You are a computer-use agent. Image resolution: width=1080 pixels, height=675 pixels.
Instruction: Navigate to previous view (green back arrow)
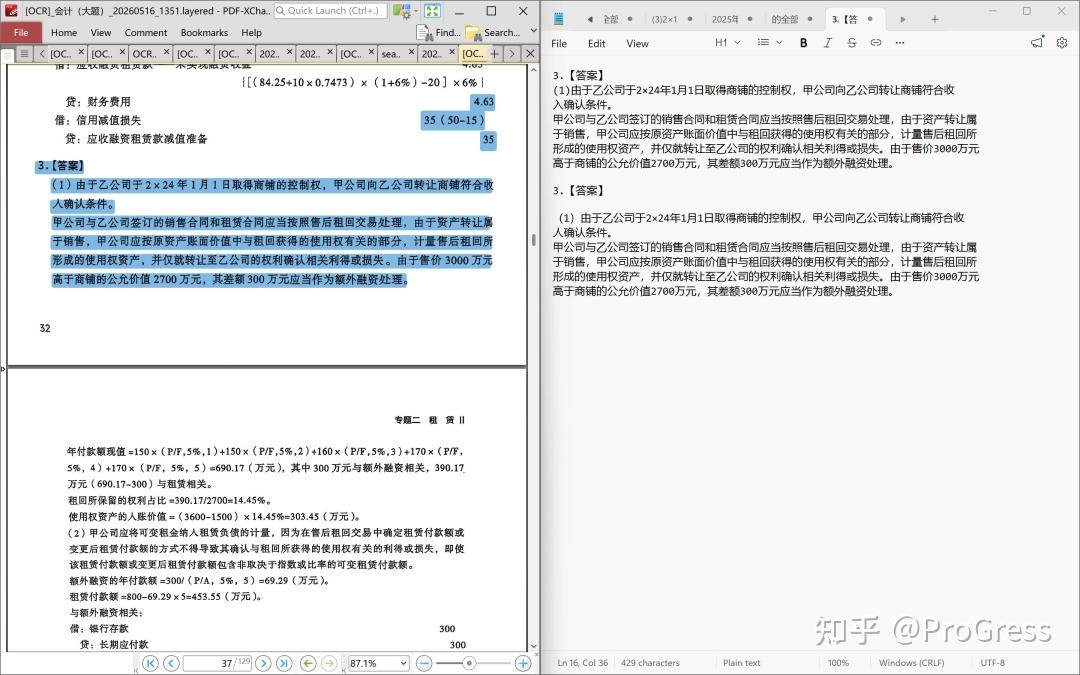(309, 663)
